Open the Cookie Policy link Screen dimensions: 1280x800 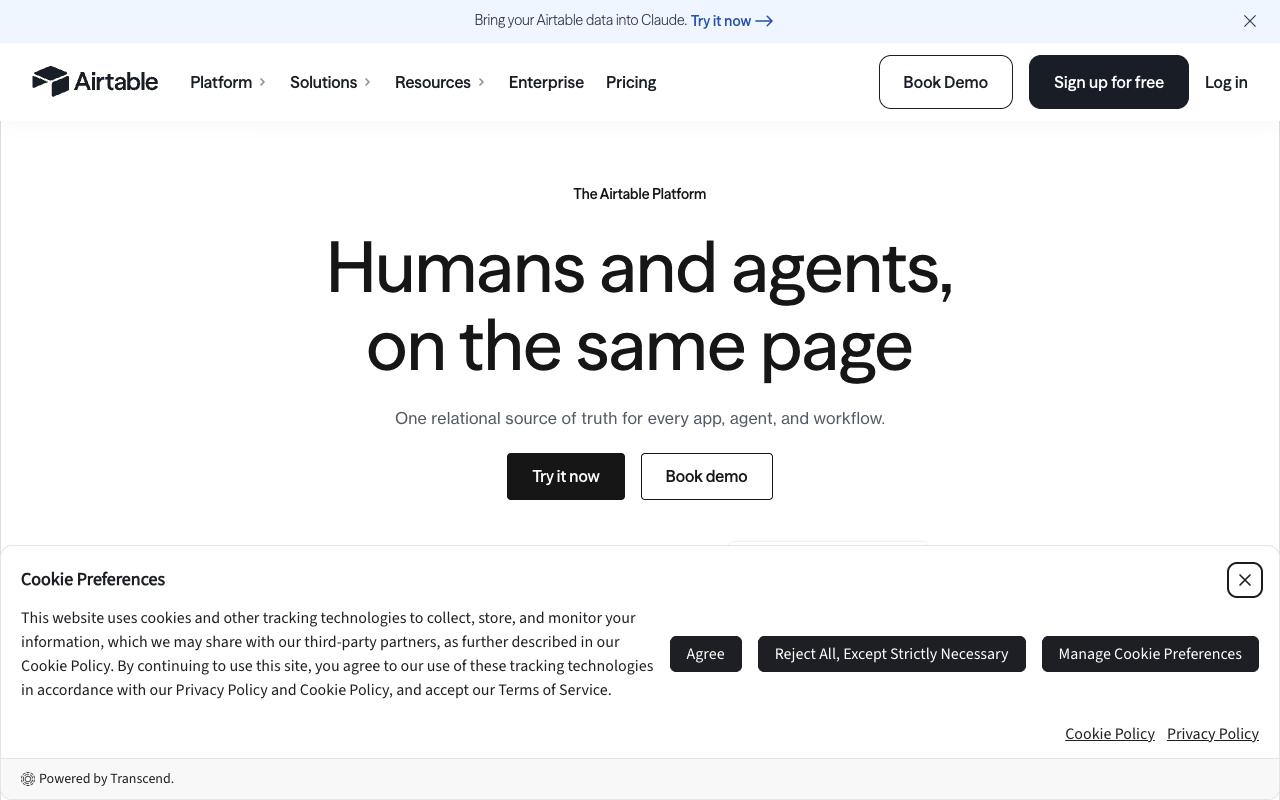coord(1110,734)
